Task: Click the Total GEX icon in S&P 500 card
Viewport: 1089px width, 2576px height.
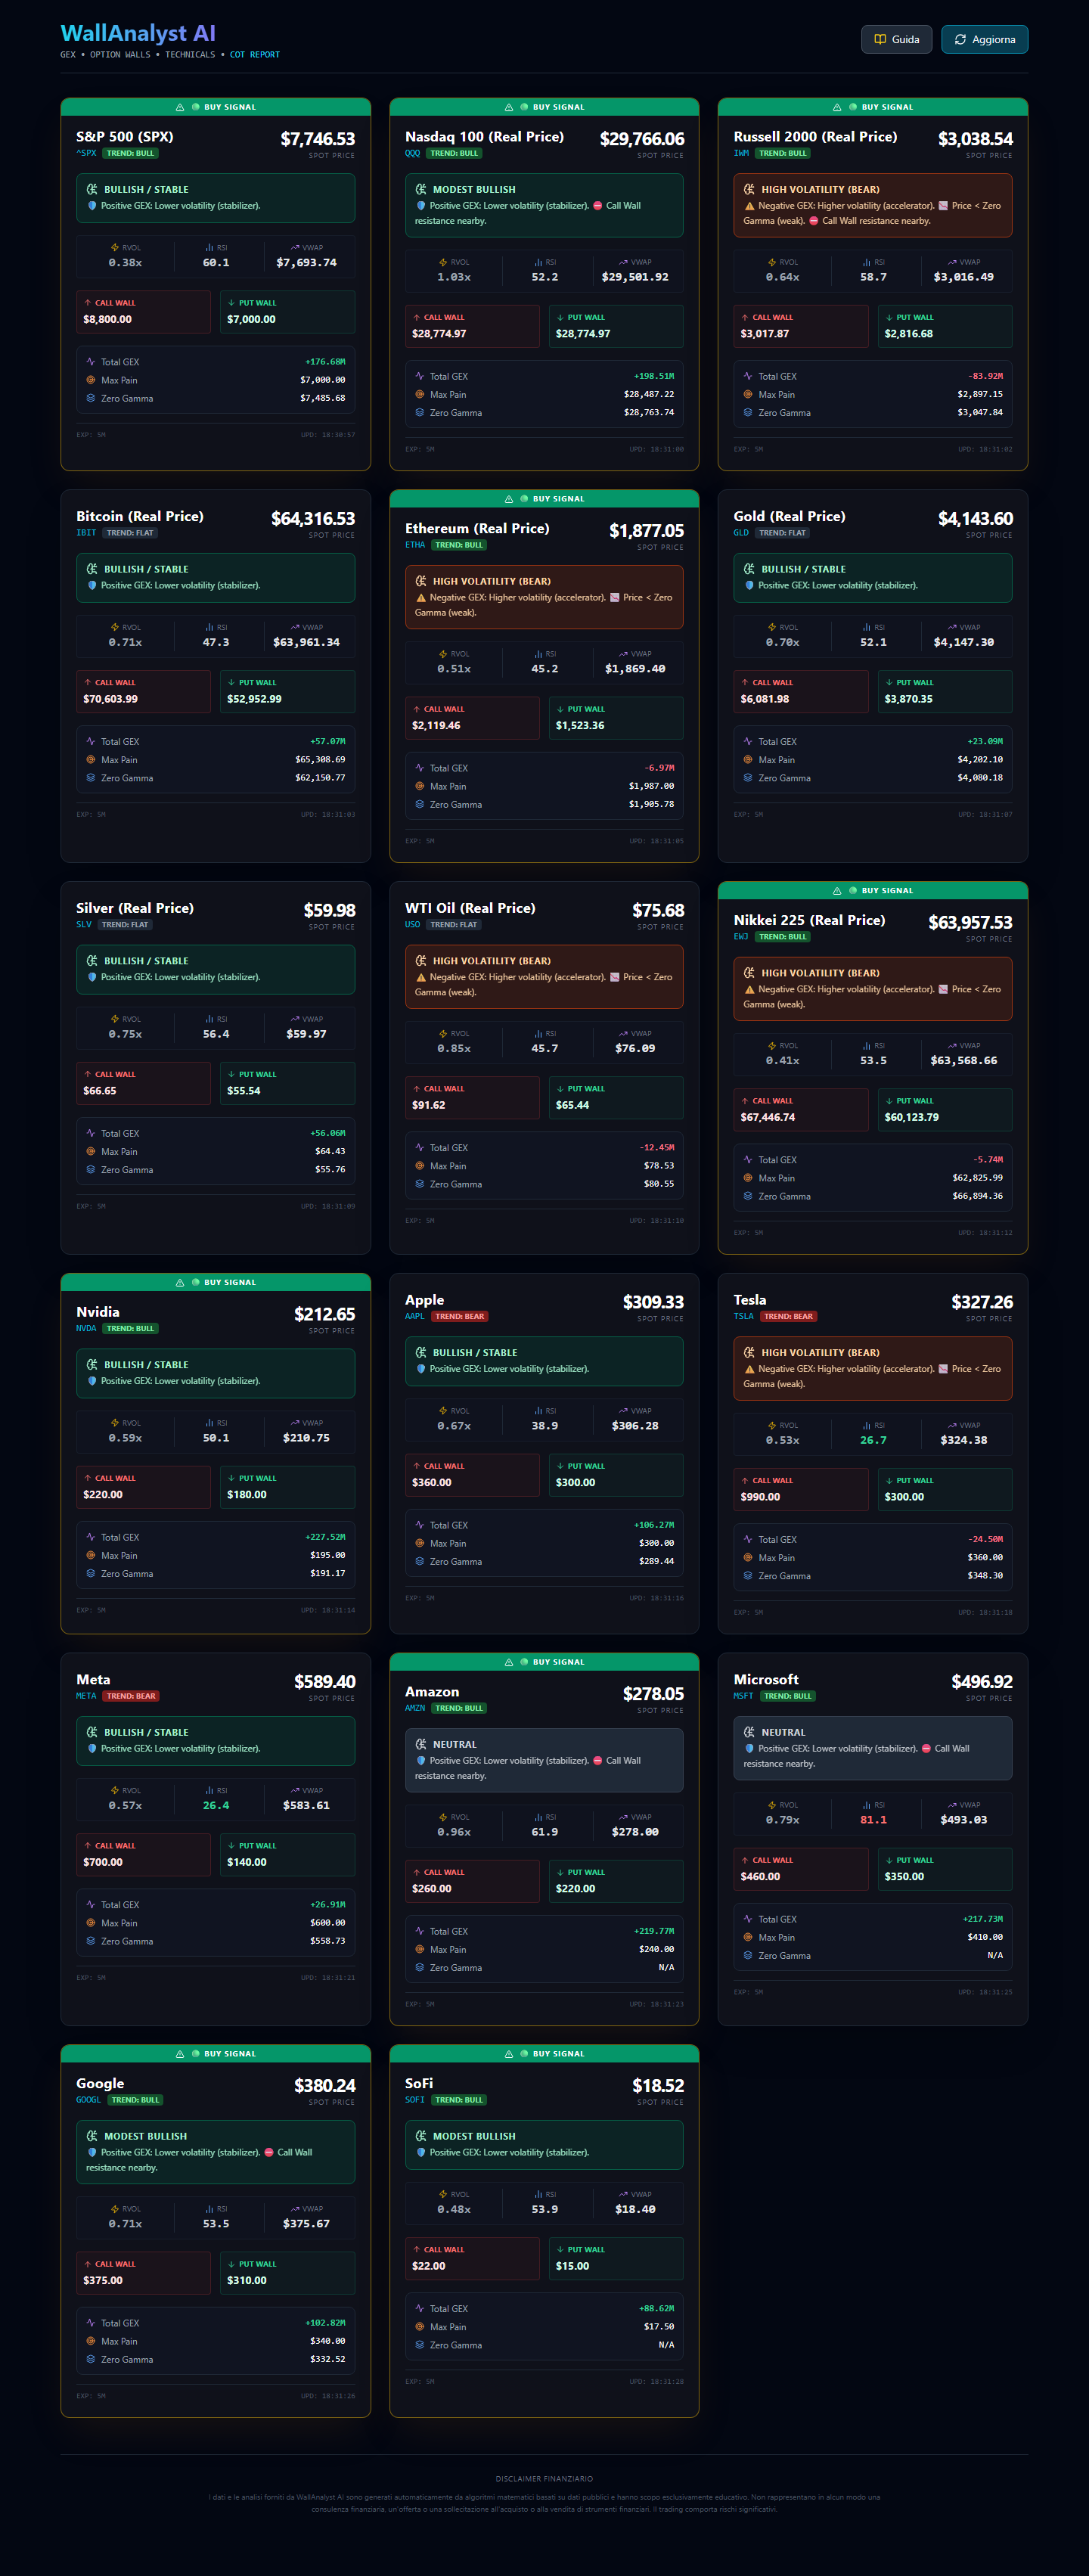Action: click(x=91, y=362)
